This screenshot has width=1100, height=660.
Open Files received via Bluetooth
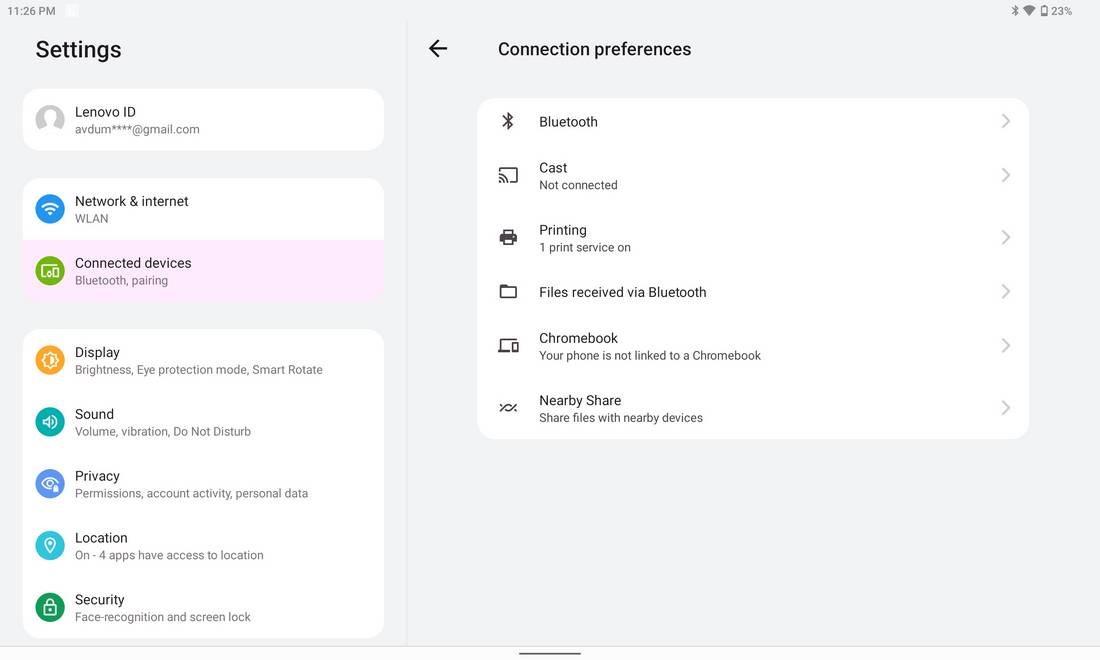[x=753, y=292]
